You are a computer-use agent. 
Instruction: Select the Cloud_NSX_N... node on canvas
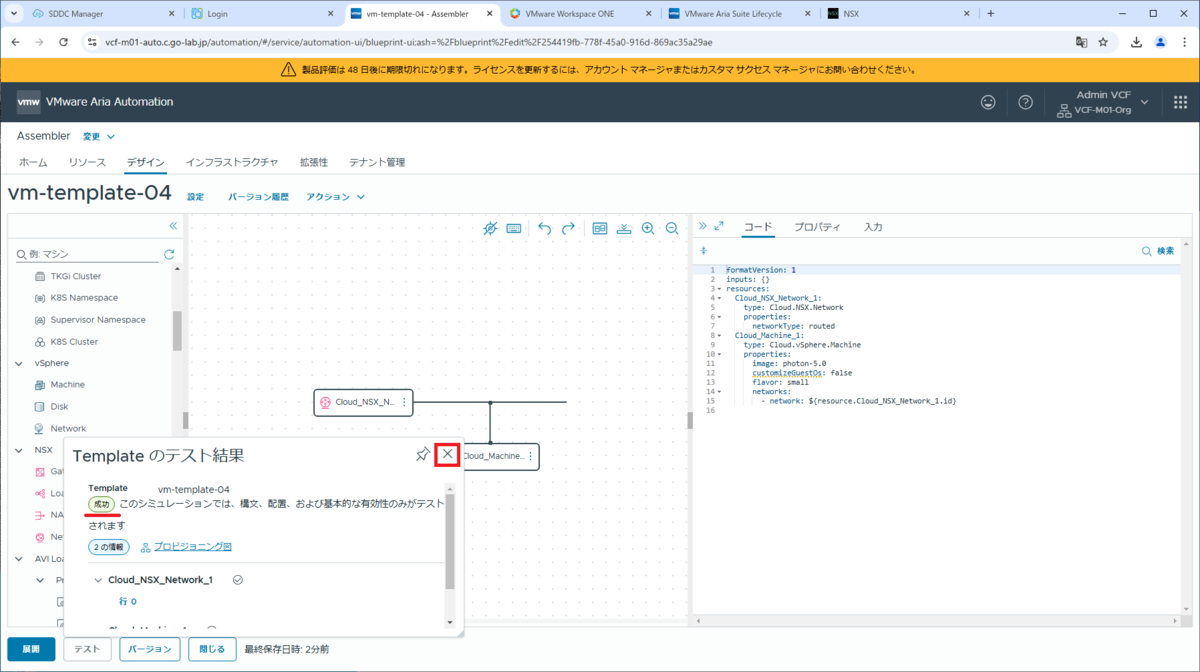(363, 402)
